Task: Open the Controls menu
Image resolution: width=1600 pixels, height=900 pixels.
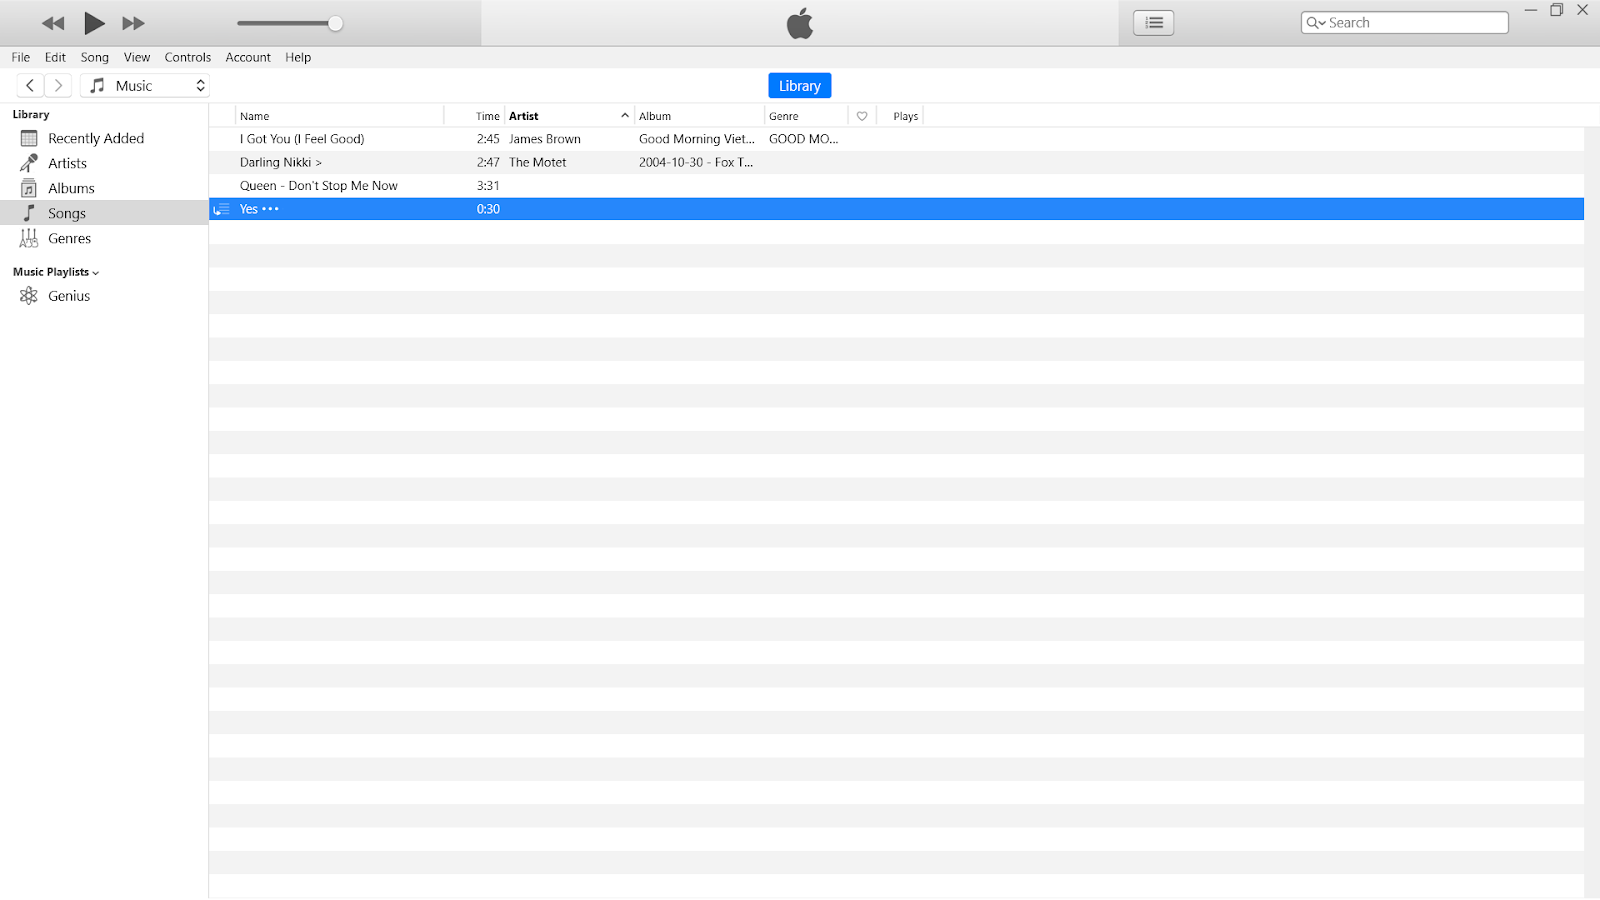Action: [188, 57]
